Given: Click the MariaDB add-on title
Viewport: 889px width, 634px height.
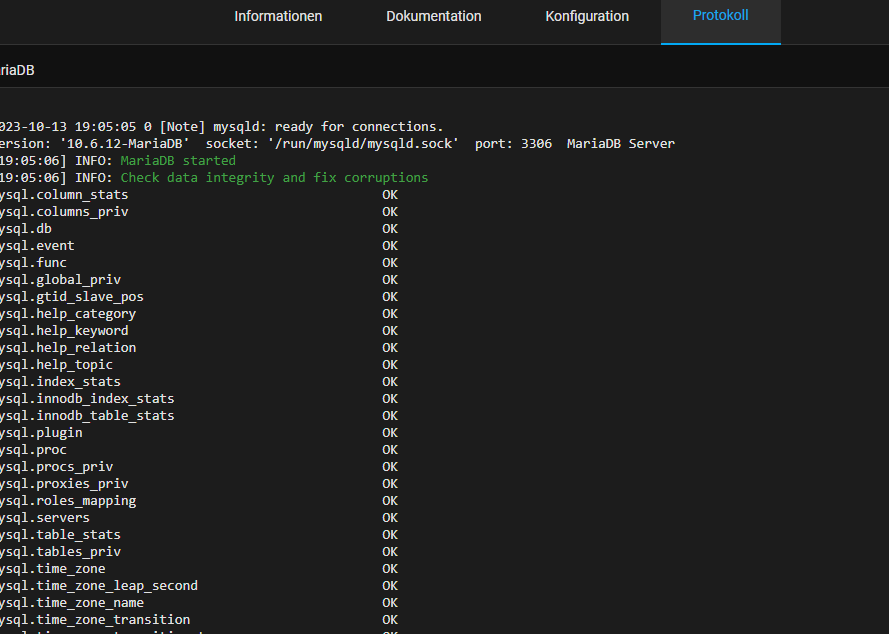Looking at the screenshot, I should click(17, 70).
